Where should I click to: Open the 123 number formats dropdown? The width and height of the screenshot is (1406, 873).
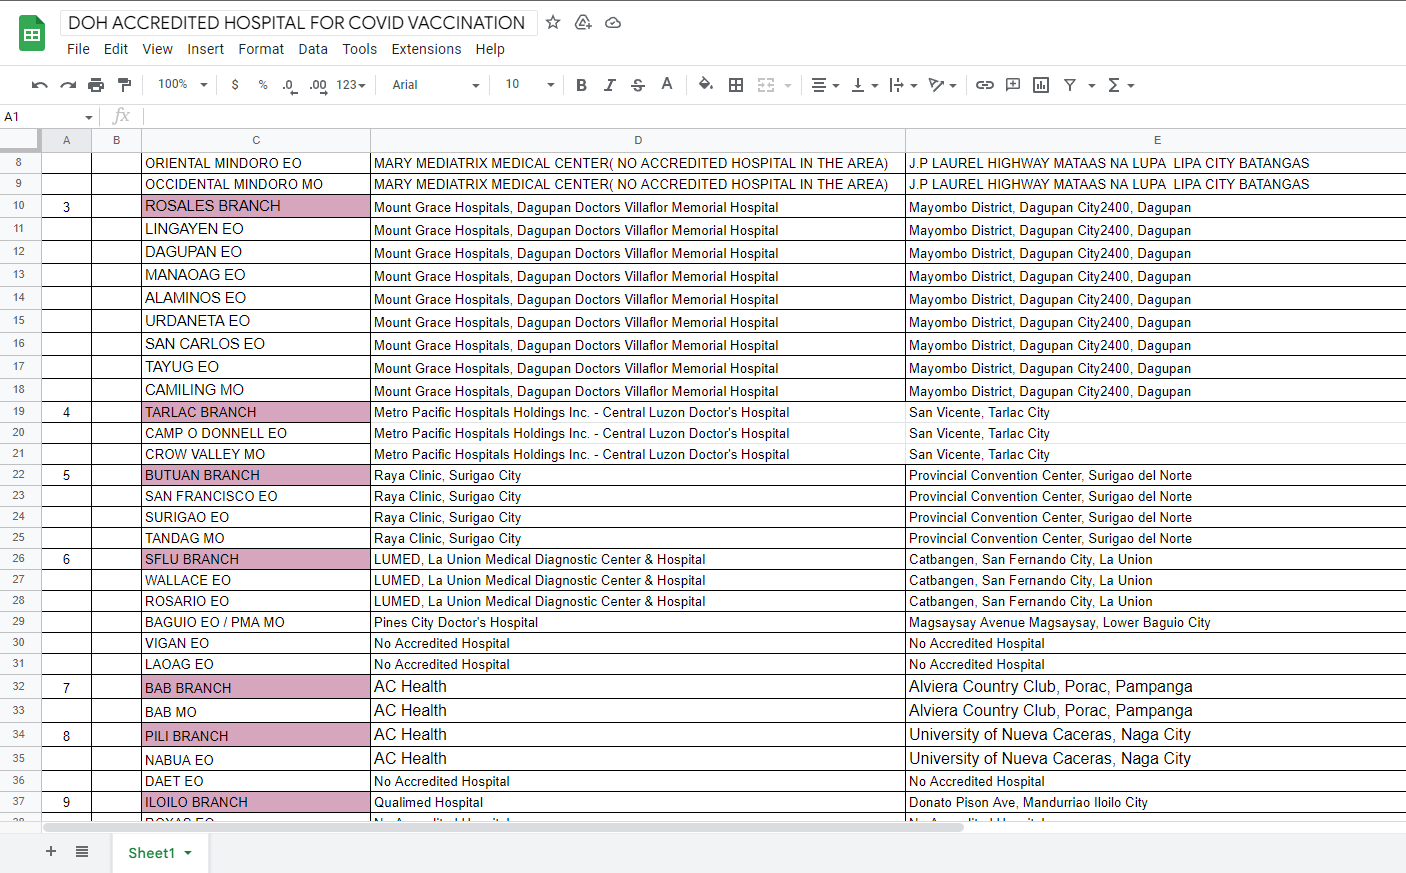(351, 85)
